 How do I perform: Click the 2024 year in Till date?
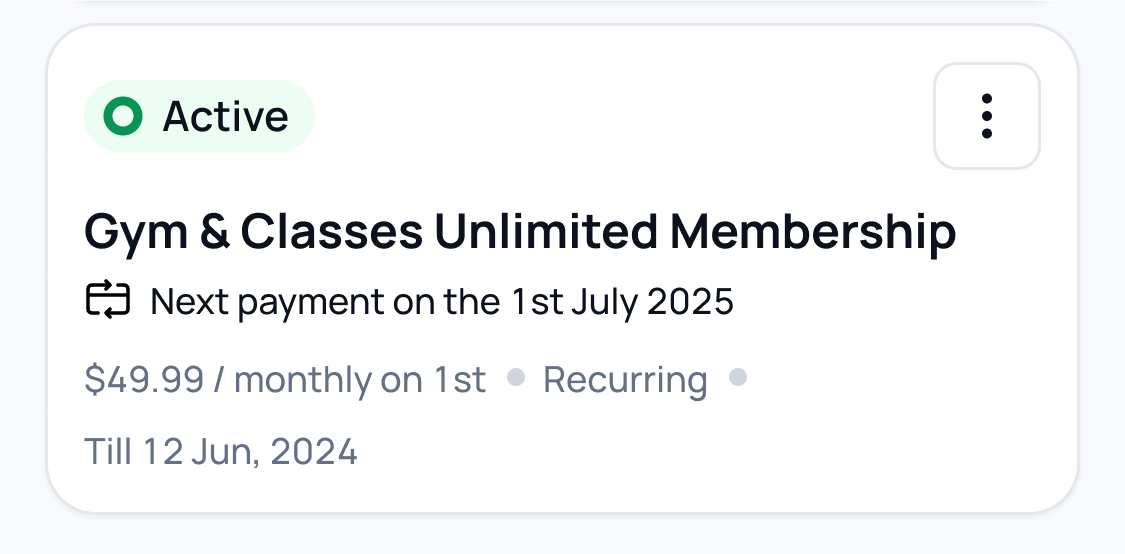point(313,452)
